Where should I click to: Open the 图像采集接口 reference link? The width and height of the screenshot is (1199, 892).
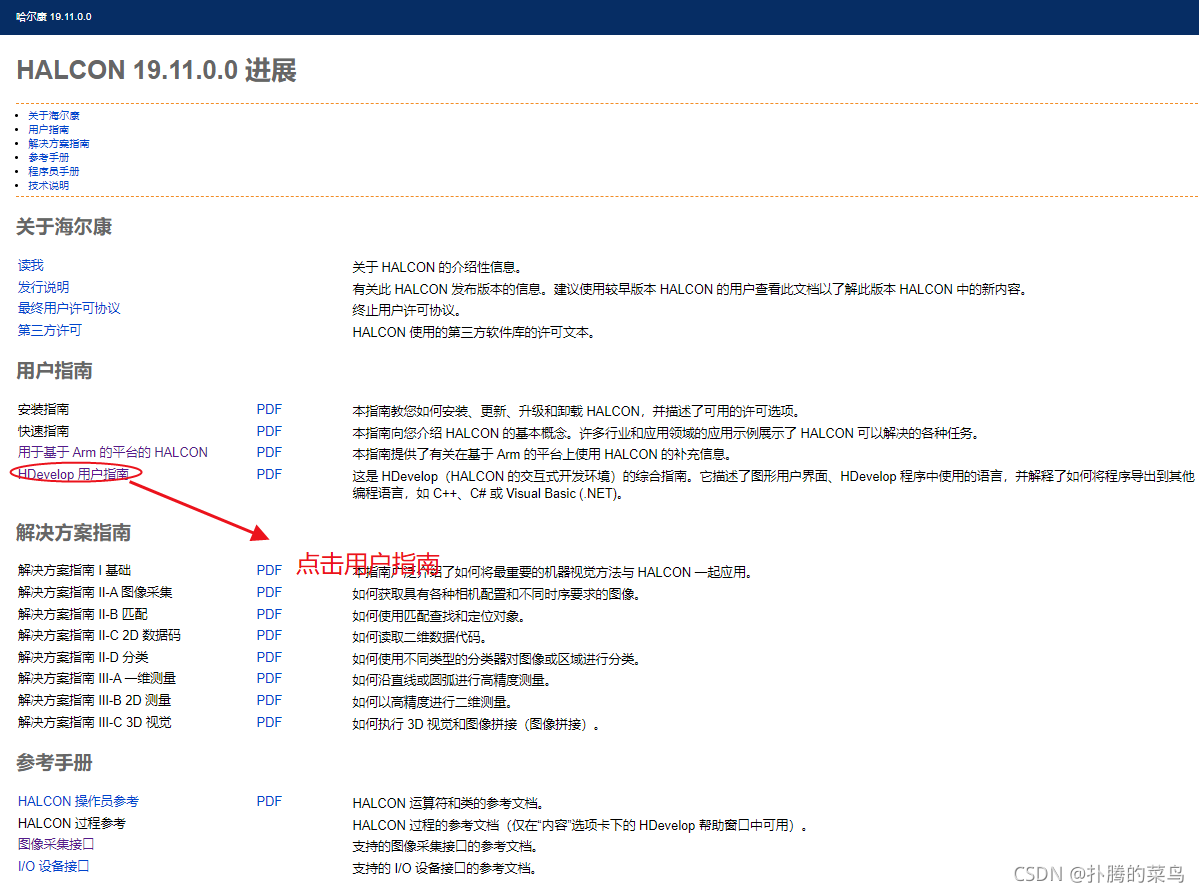56,844
